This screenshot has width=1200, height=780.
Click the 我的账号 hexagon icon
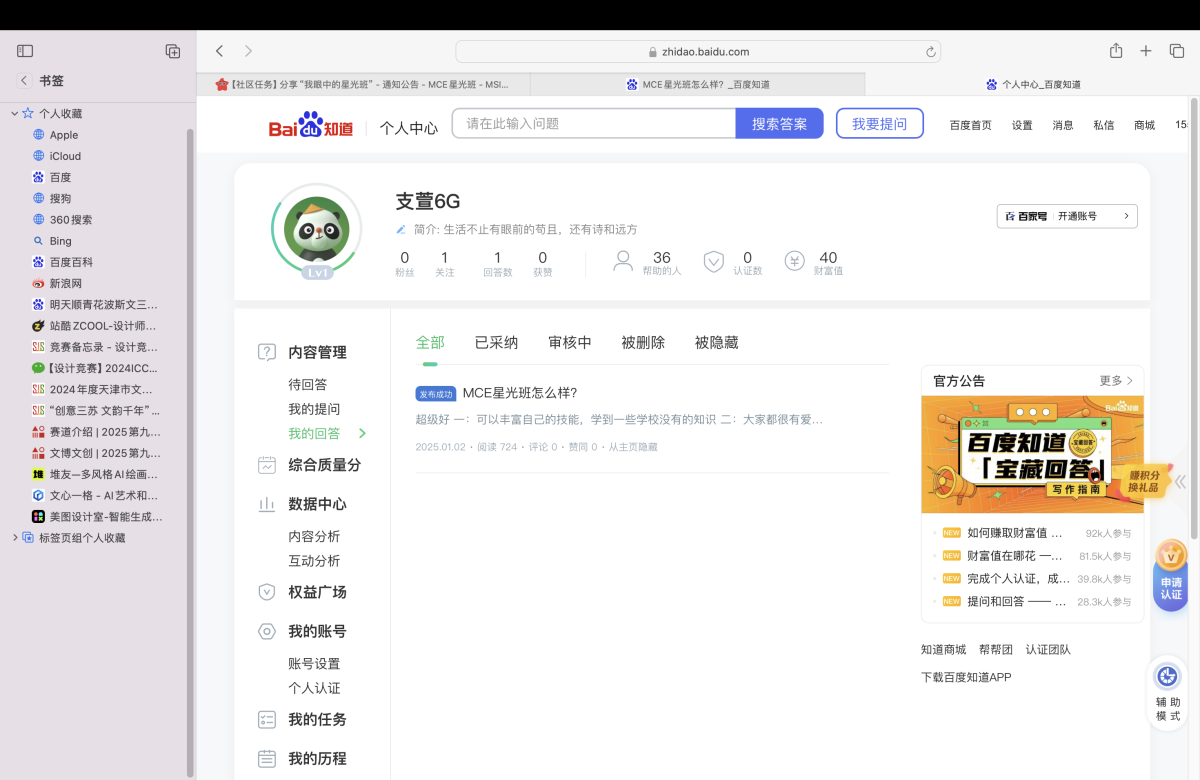[267, 631]
